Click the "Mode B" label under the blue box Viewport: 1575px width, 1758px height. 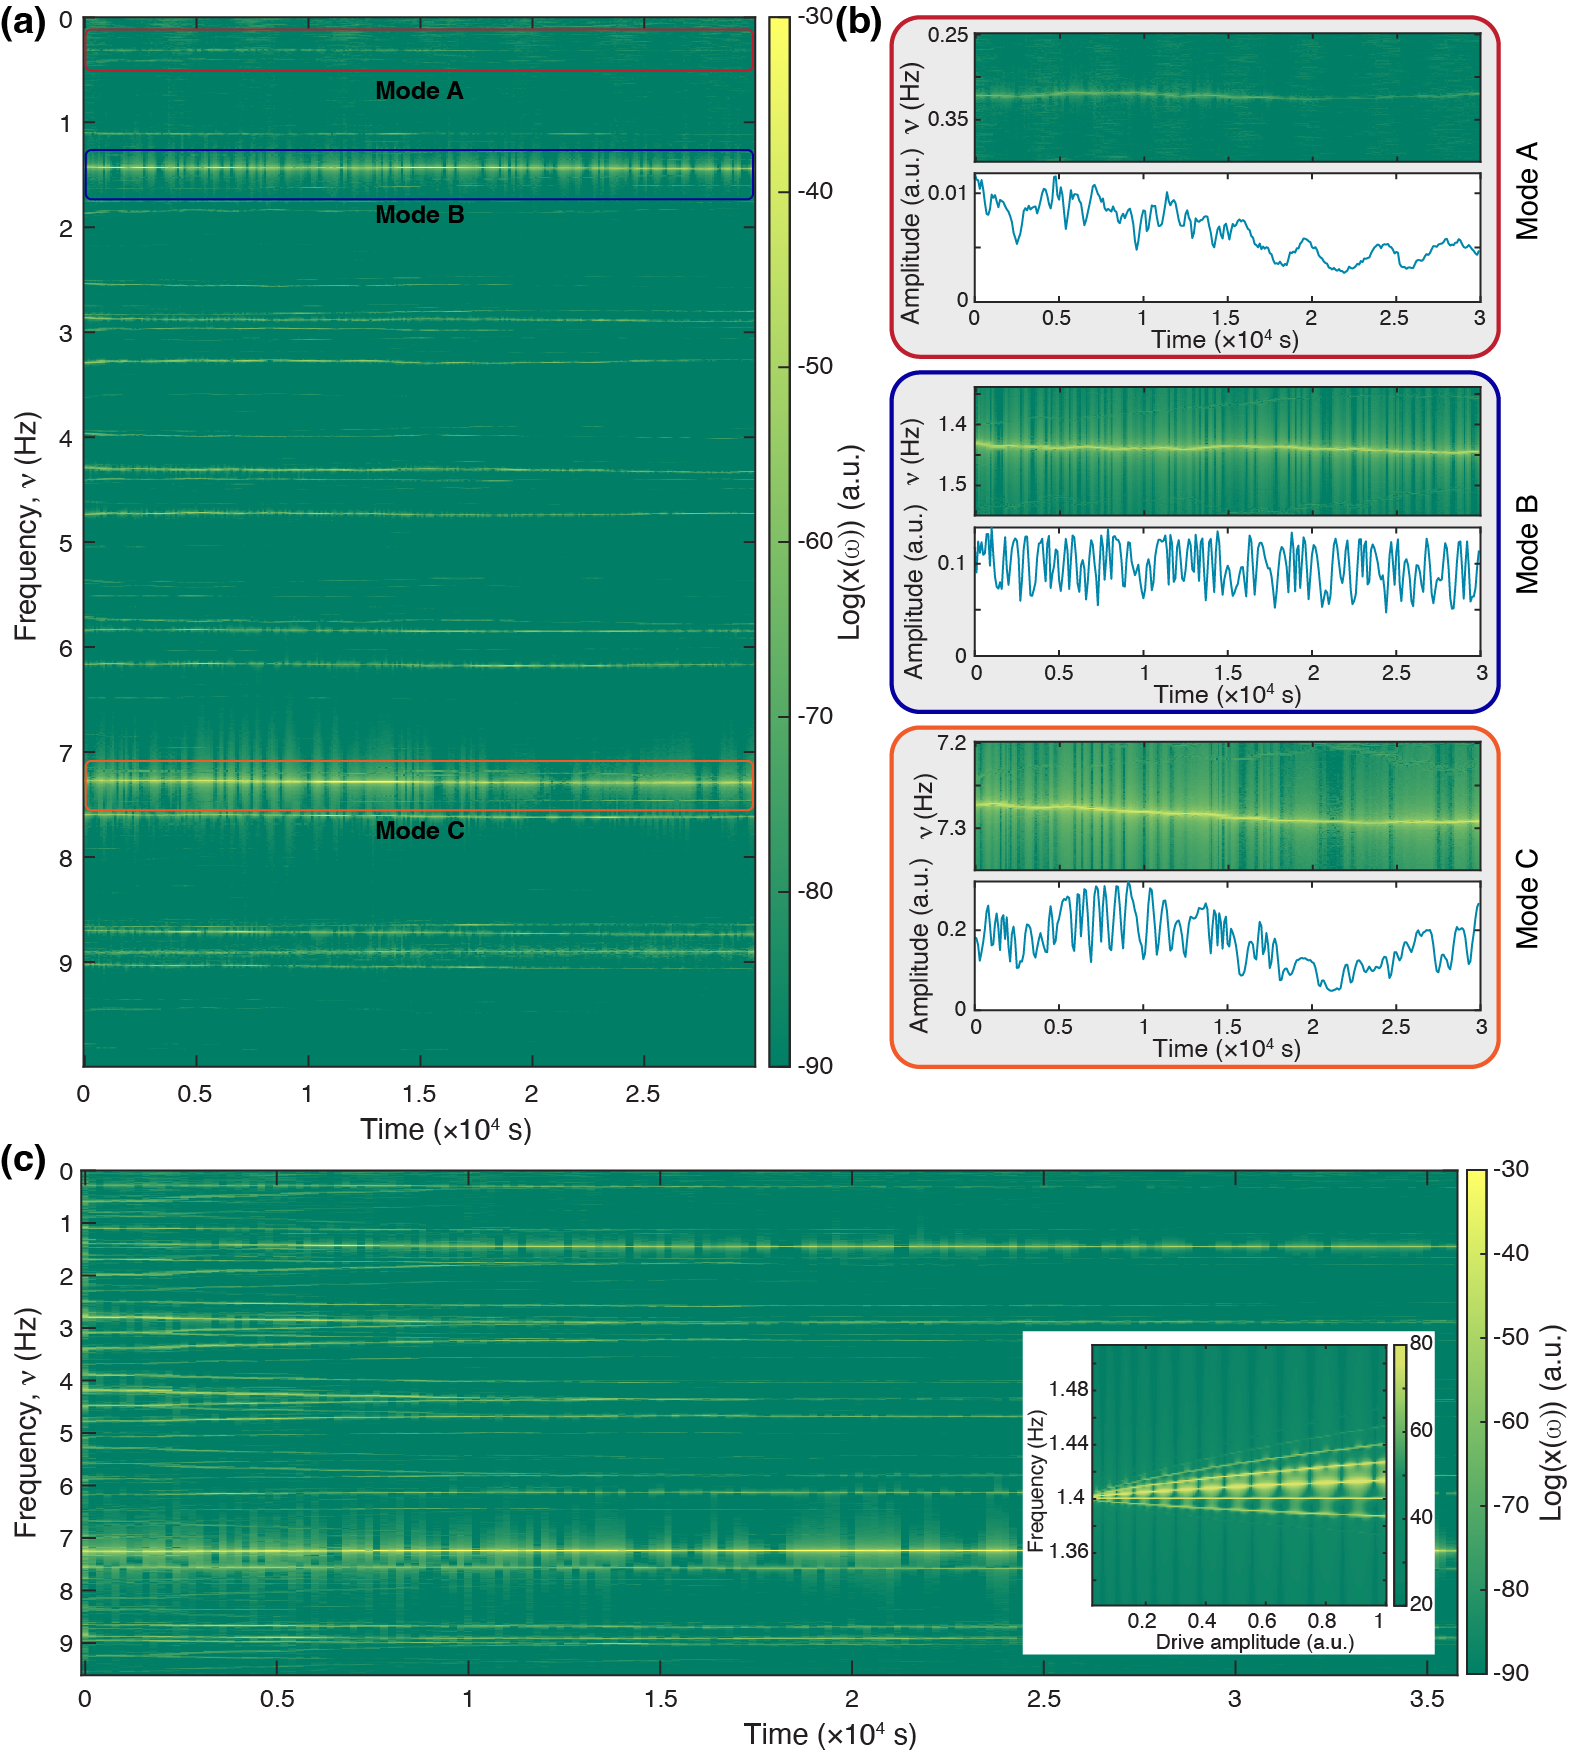click(x=419, y=215)
